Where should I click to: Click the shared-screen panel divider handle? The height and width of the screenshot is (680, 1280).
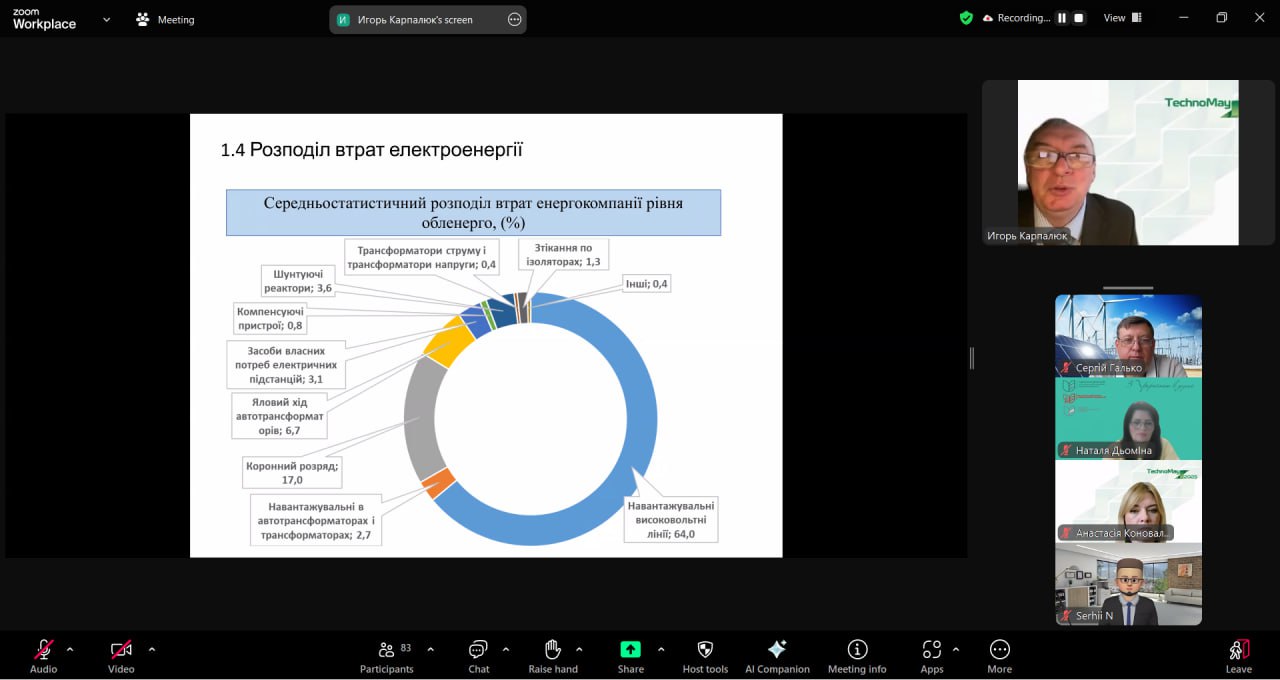coord(972,358)
